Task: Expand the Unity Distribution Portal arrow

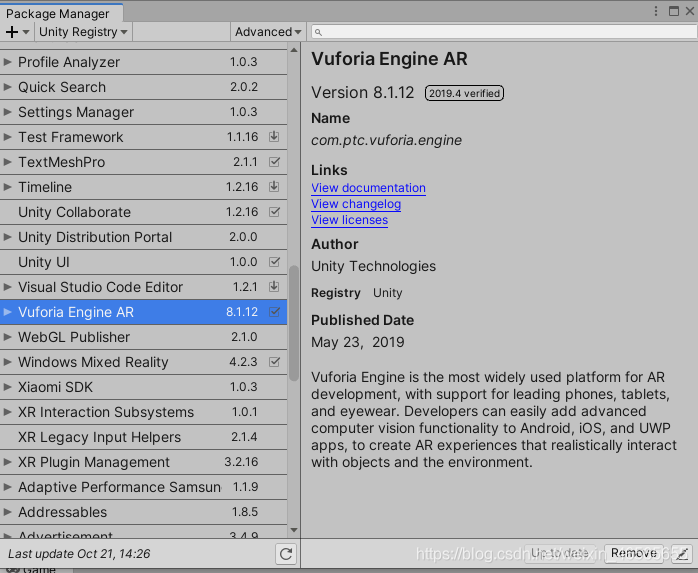Action: pos(7,236)
